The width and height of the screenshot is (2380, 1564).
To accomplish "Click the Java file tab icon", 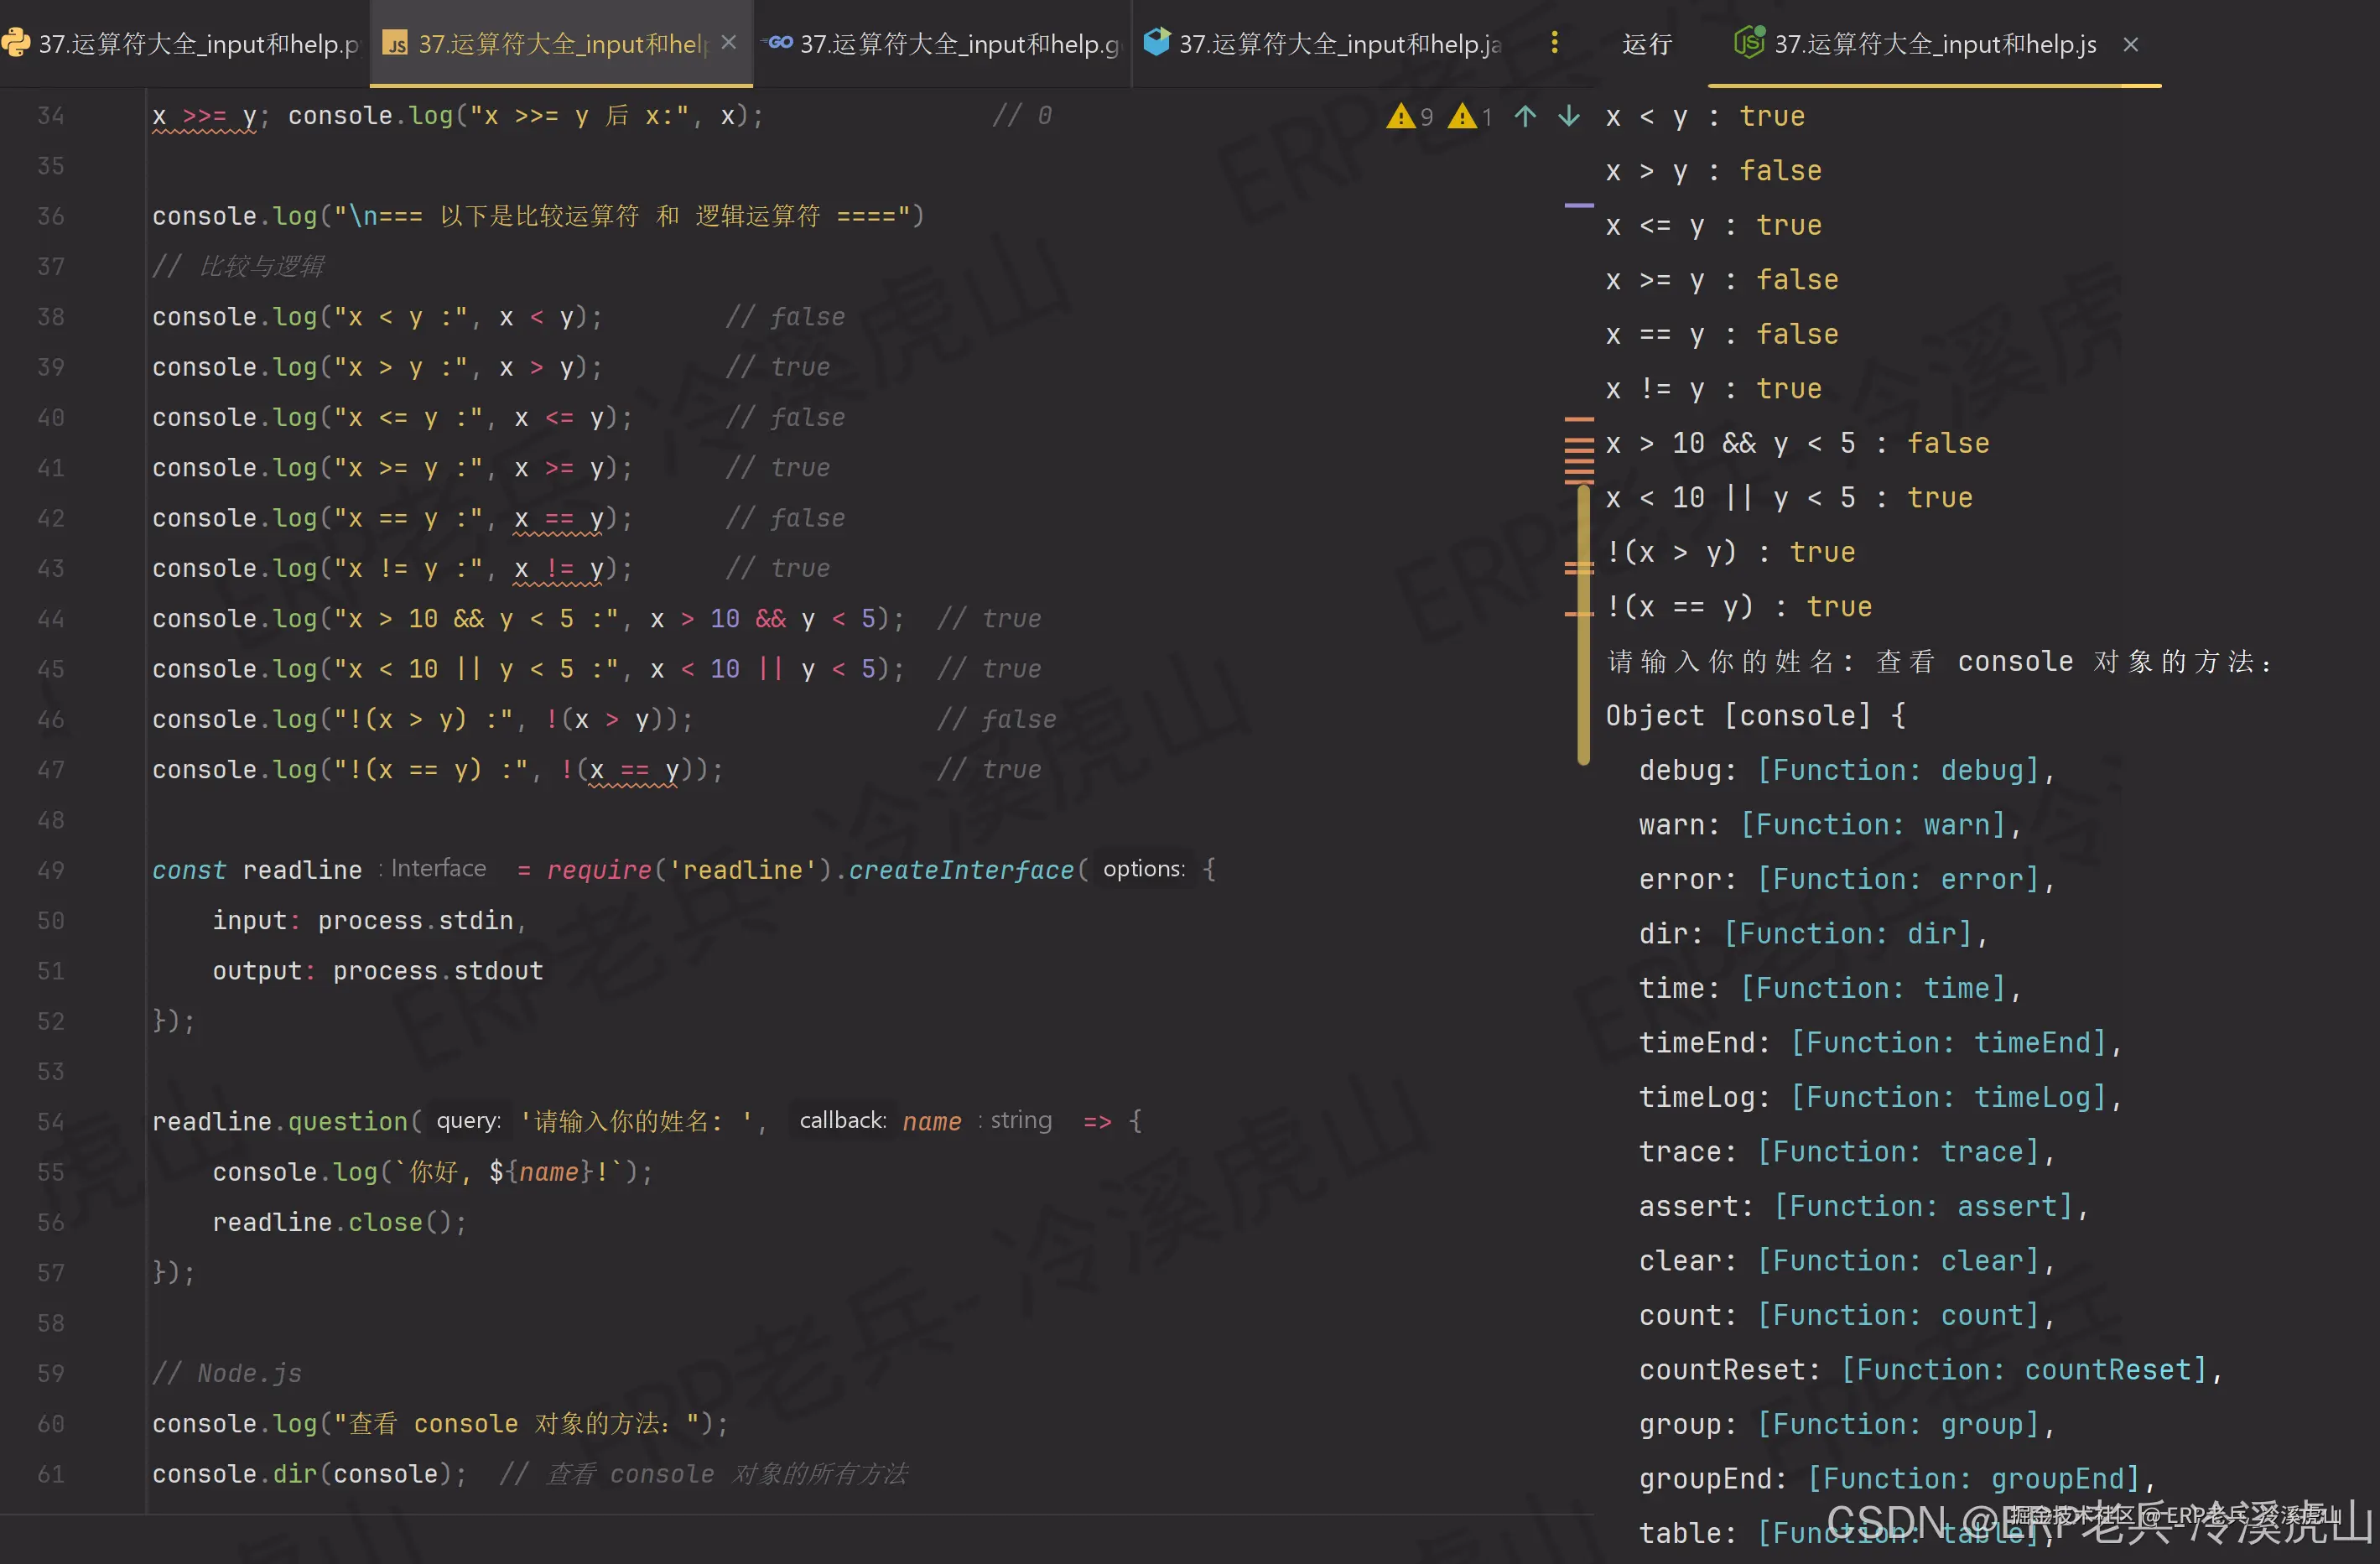I will (1156, 42).
